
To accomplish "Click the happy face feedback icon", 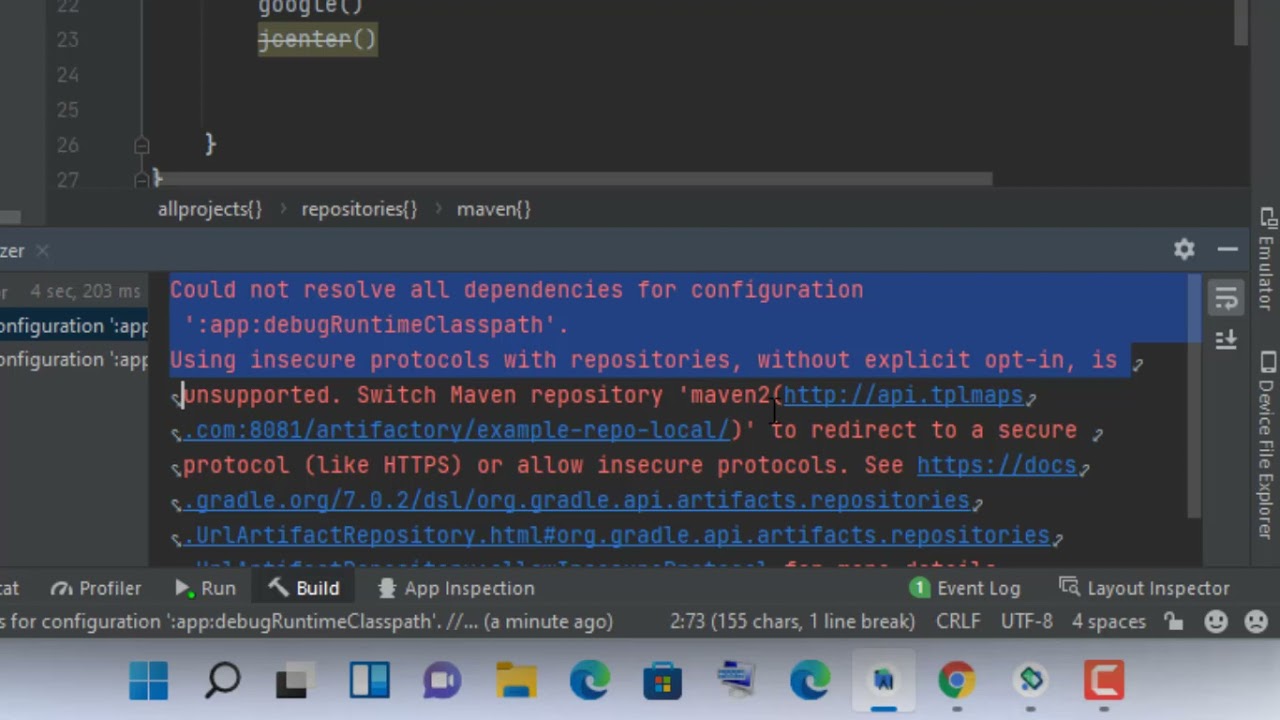I will 1216,622.
